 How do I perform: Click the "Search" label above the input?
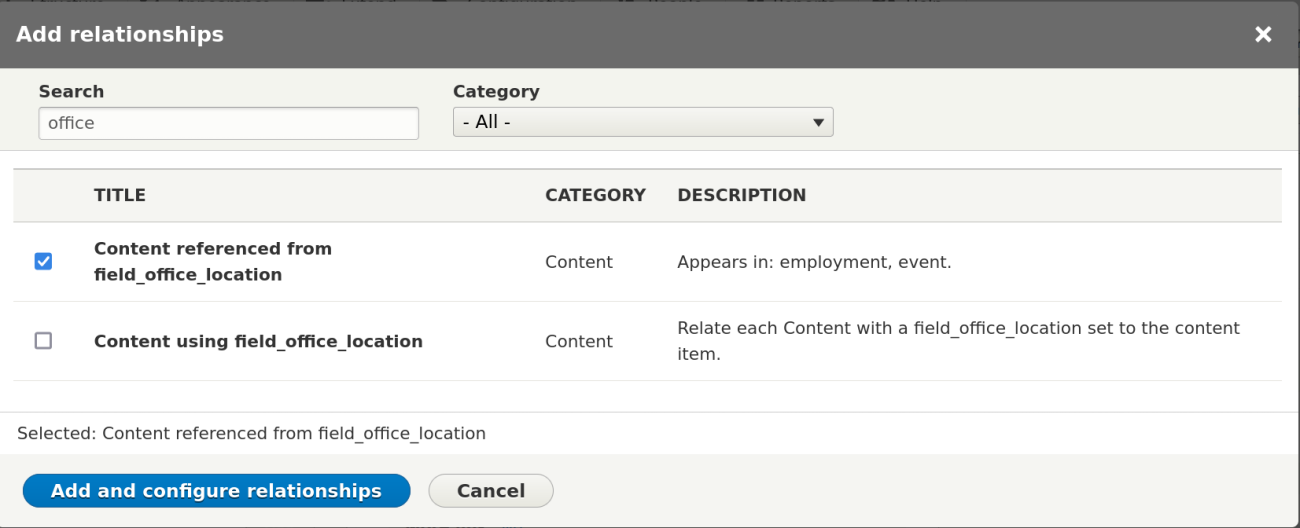(x=71, y=91)
